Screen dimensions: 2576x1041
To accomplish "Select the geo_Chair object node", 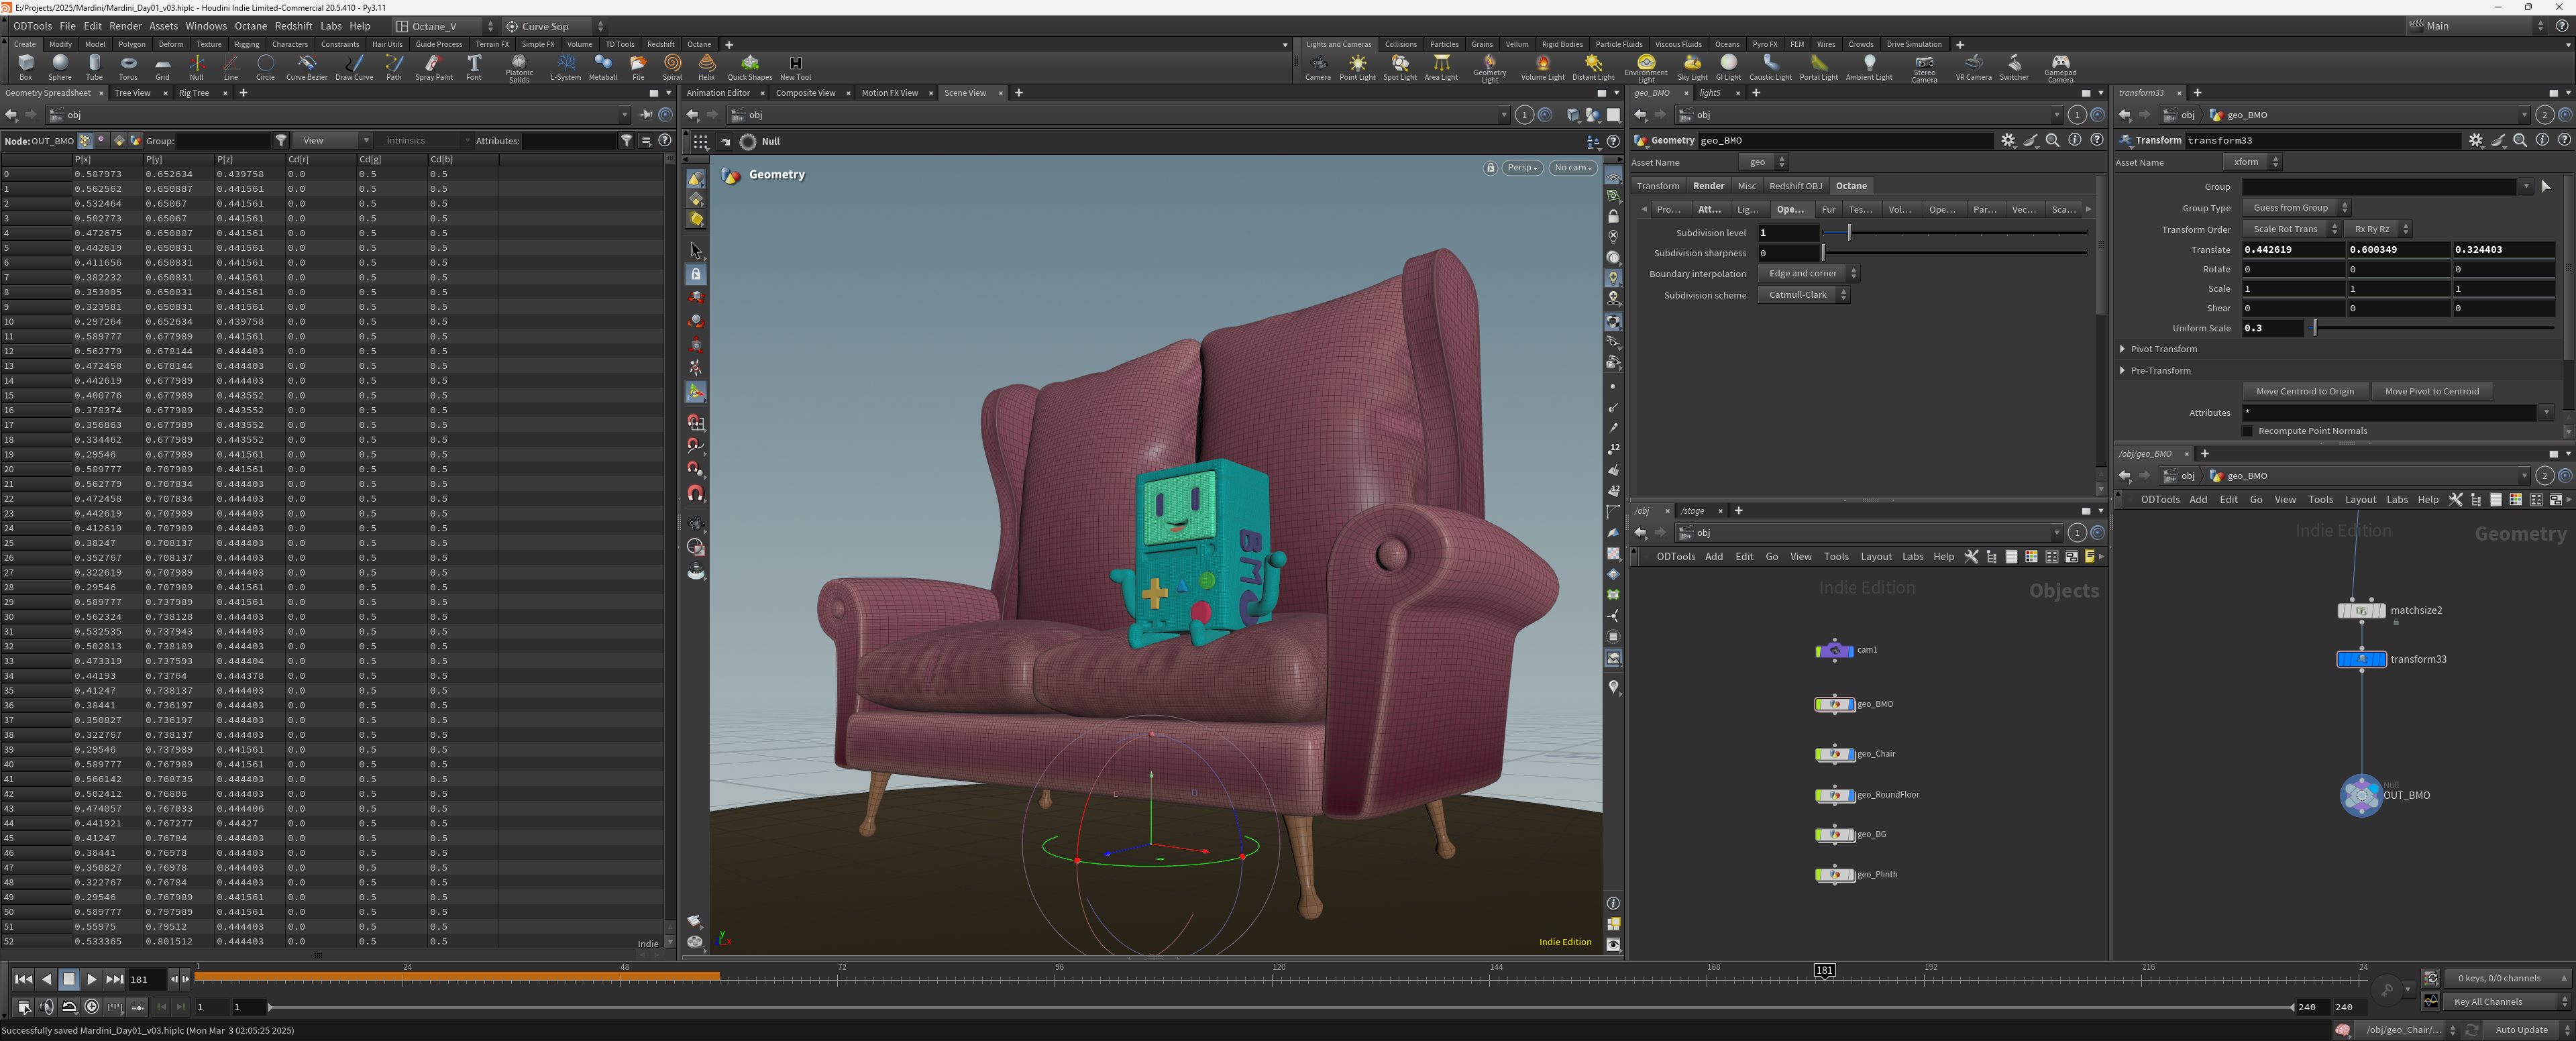I will [x=1834, y=754].
